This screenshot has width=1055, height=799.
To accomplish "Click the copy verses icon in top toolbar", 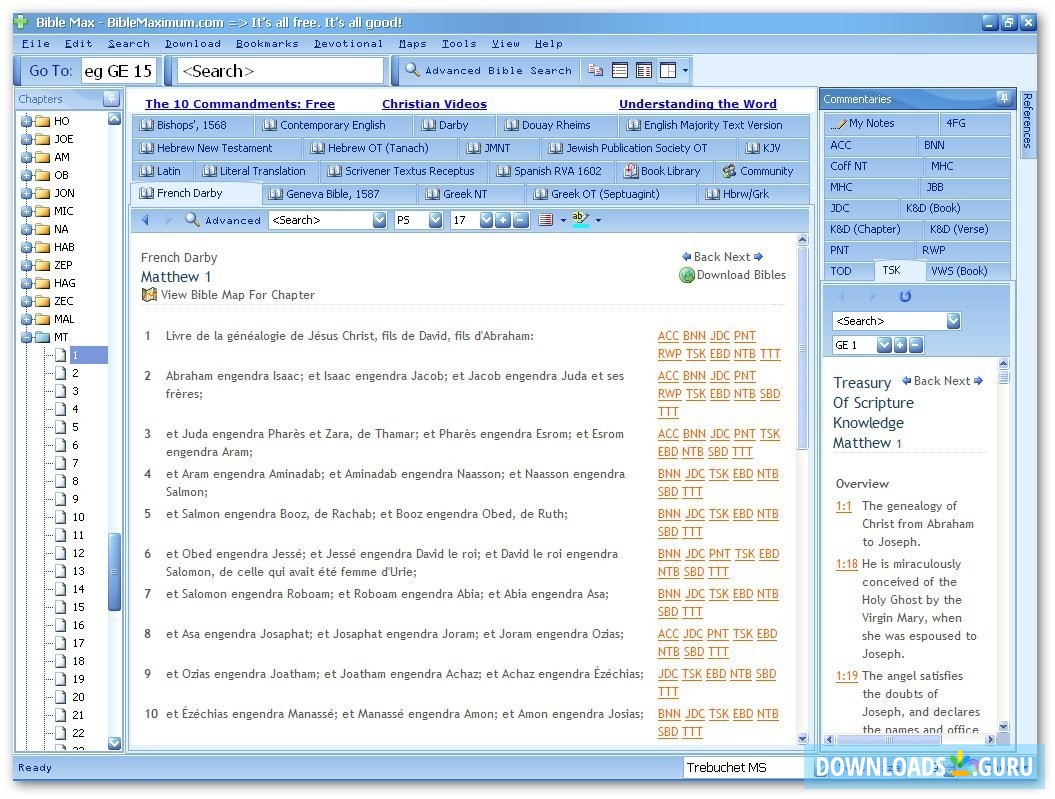I will 595,71.
